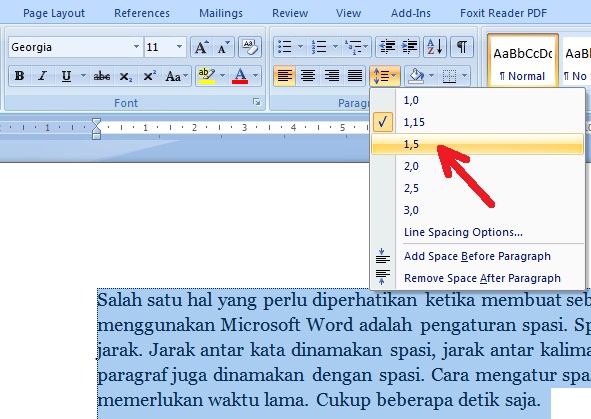Click the Bullets list icon
Image resolution: width=591 pixels, height=419 pixels.
click(x=285, y=47)
